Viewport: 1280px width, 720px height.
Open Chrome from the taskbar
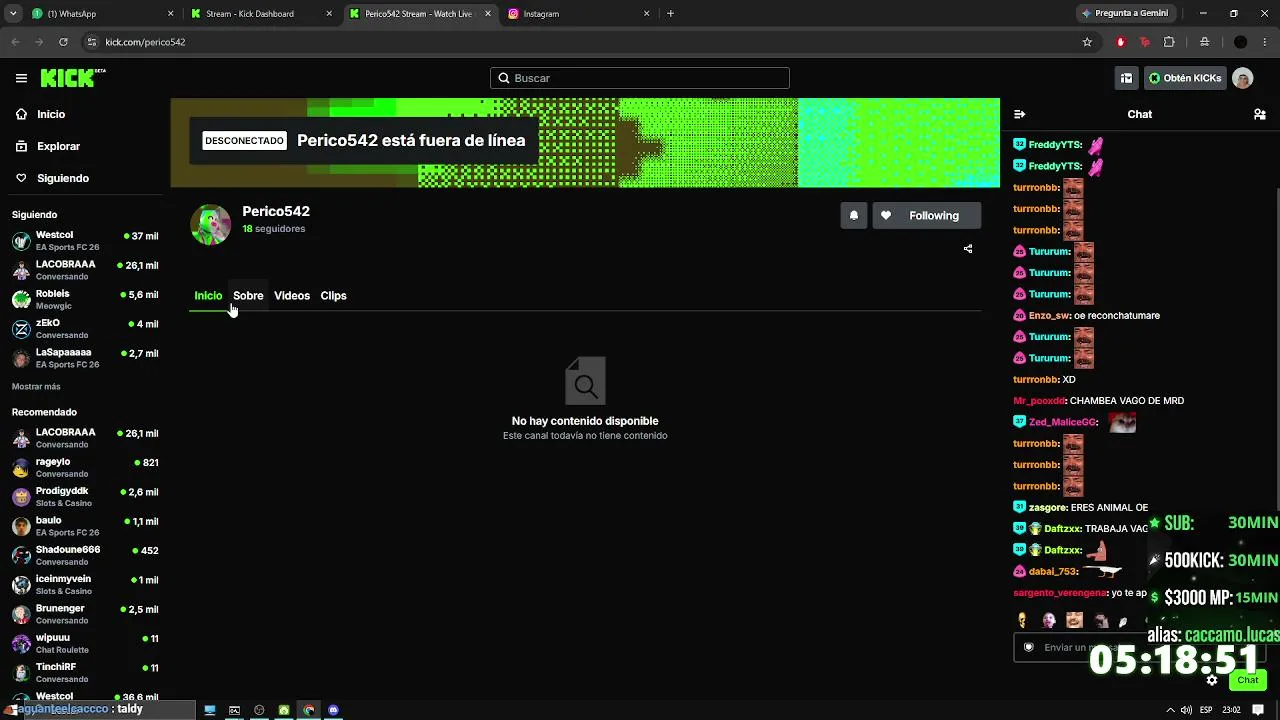(x=309, y=710)
